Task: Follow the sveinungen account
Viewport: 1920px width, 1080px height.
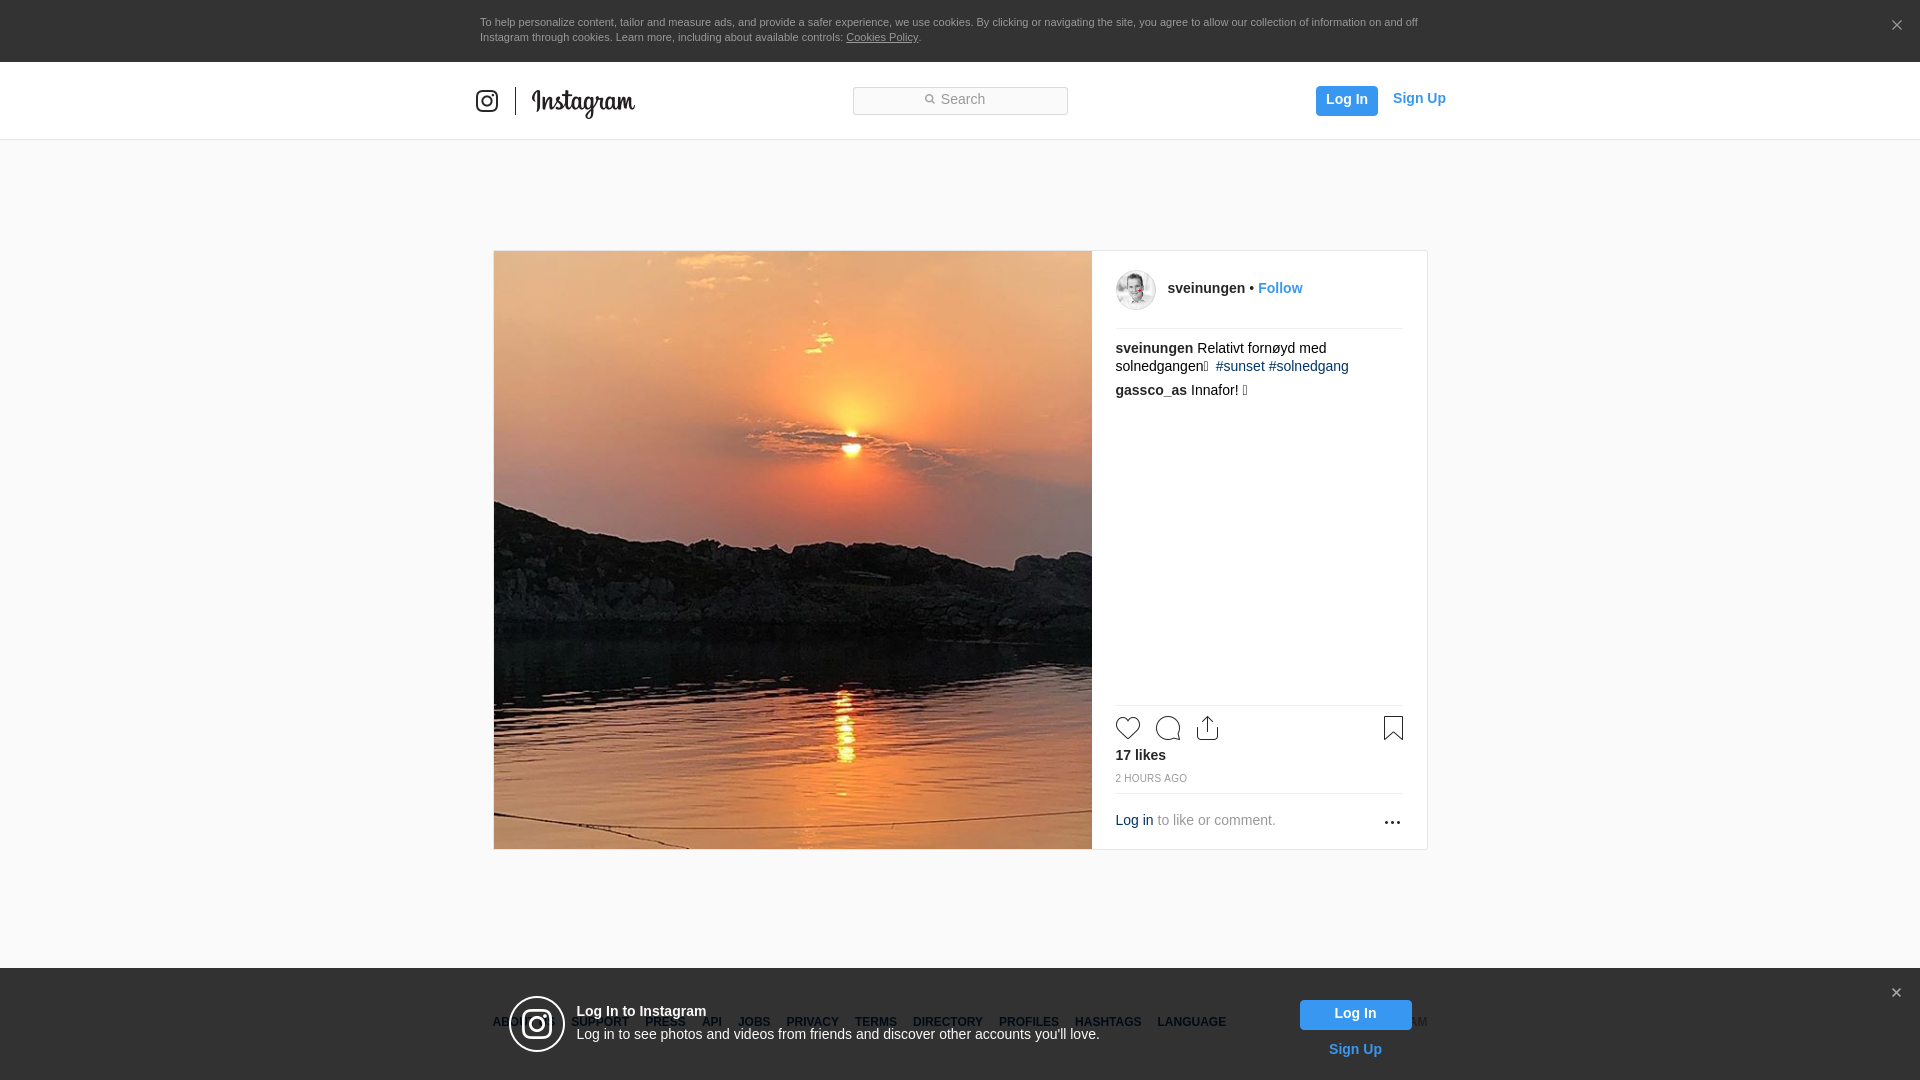Action: coord(1279,288)
